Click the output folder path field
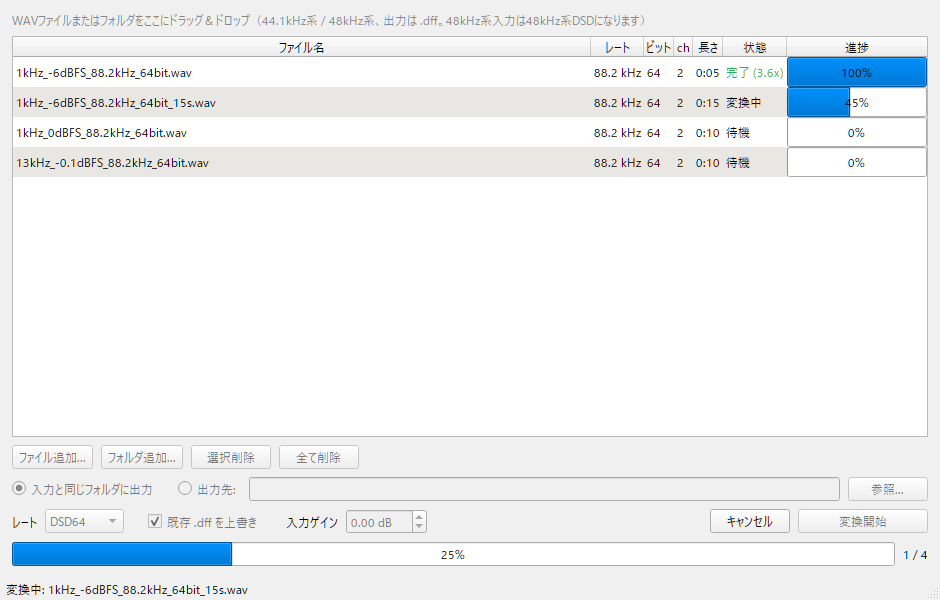The width and height of the screenshot is (940, 600). [544, 489]
